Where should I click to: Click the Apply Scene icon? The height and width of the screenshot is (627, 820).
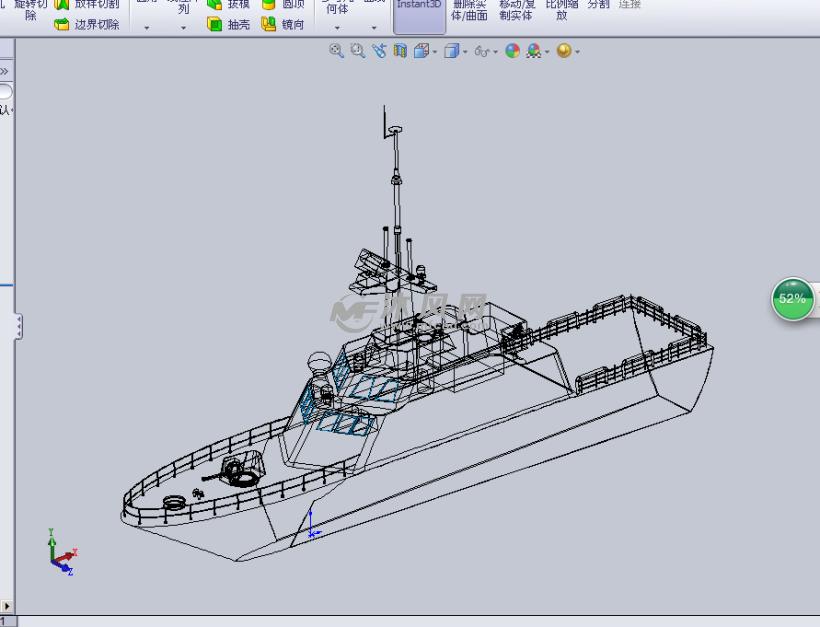click(x=534, y=51)
